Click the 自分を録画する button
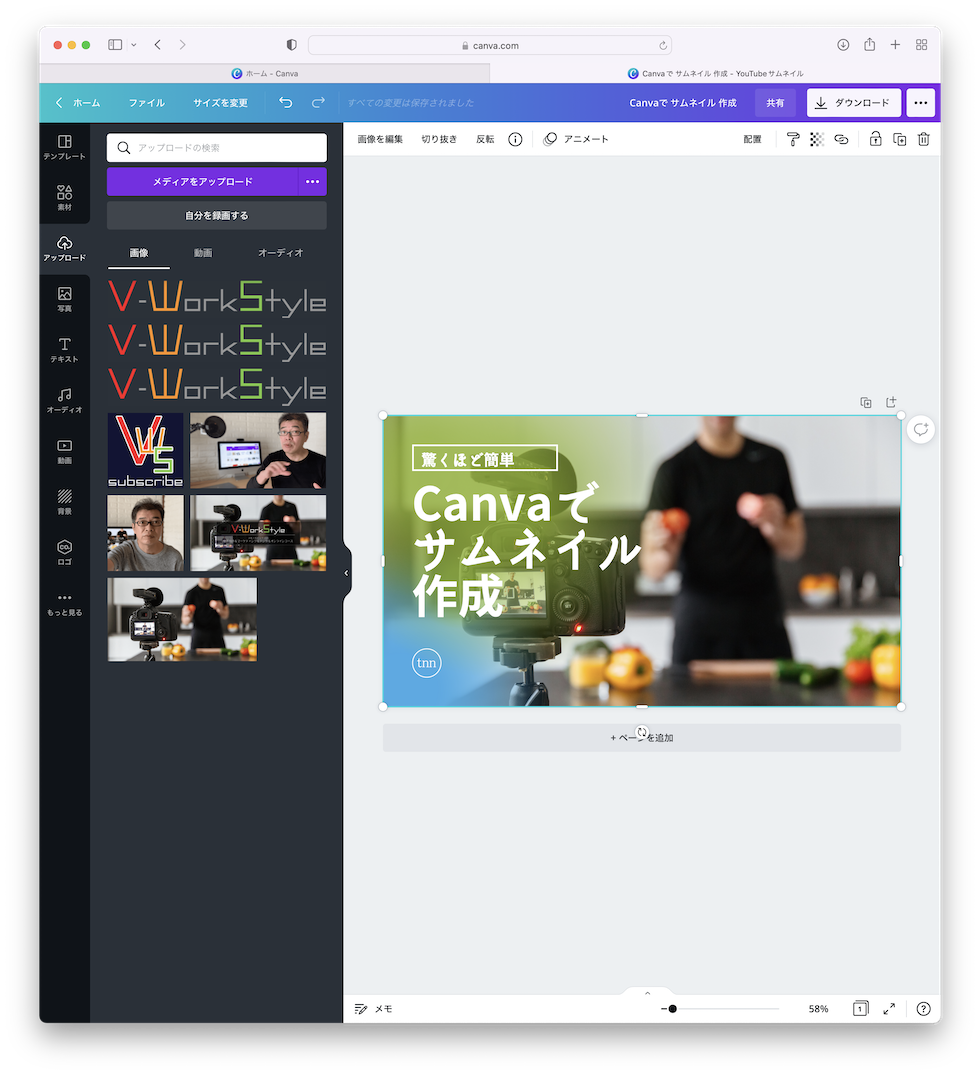 [x=216, y=215]
